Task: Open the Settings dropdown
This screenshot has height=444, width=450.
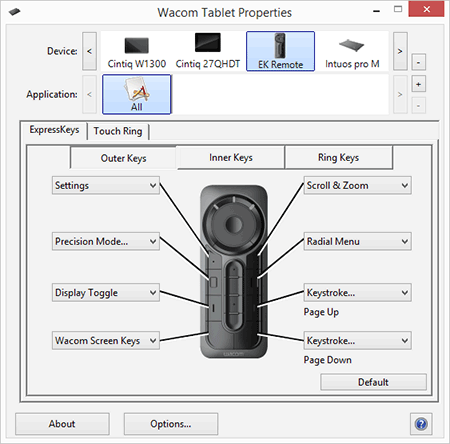Action: coord(106,185)
